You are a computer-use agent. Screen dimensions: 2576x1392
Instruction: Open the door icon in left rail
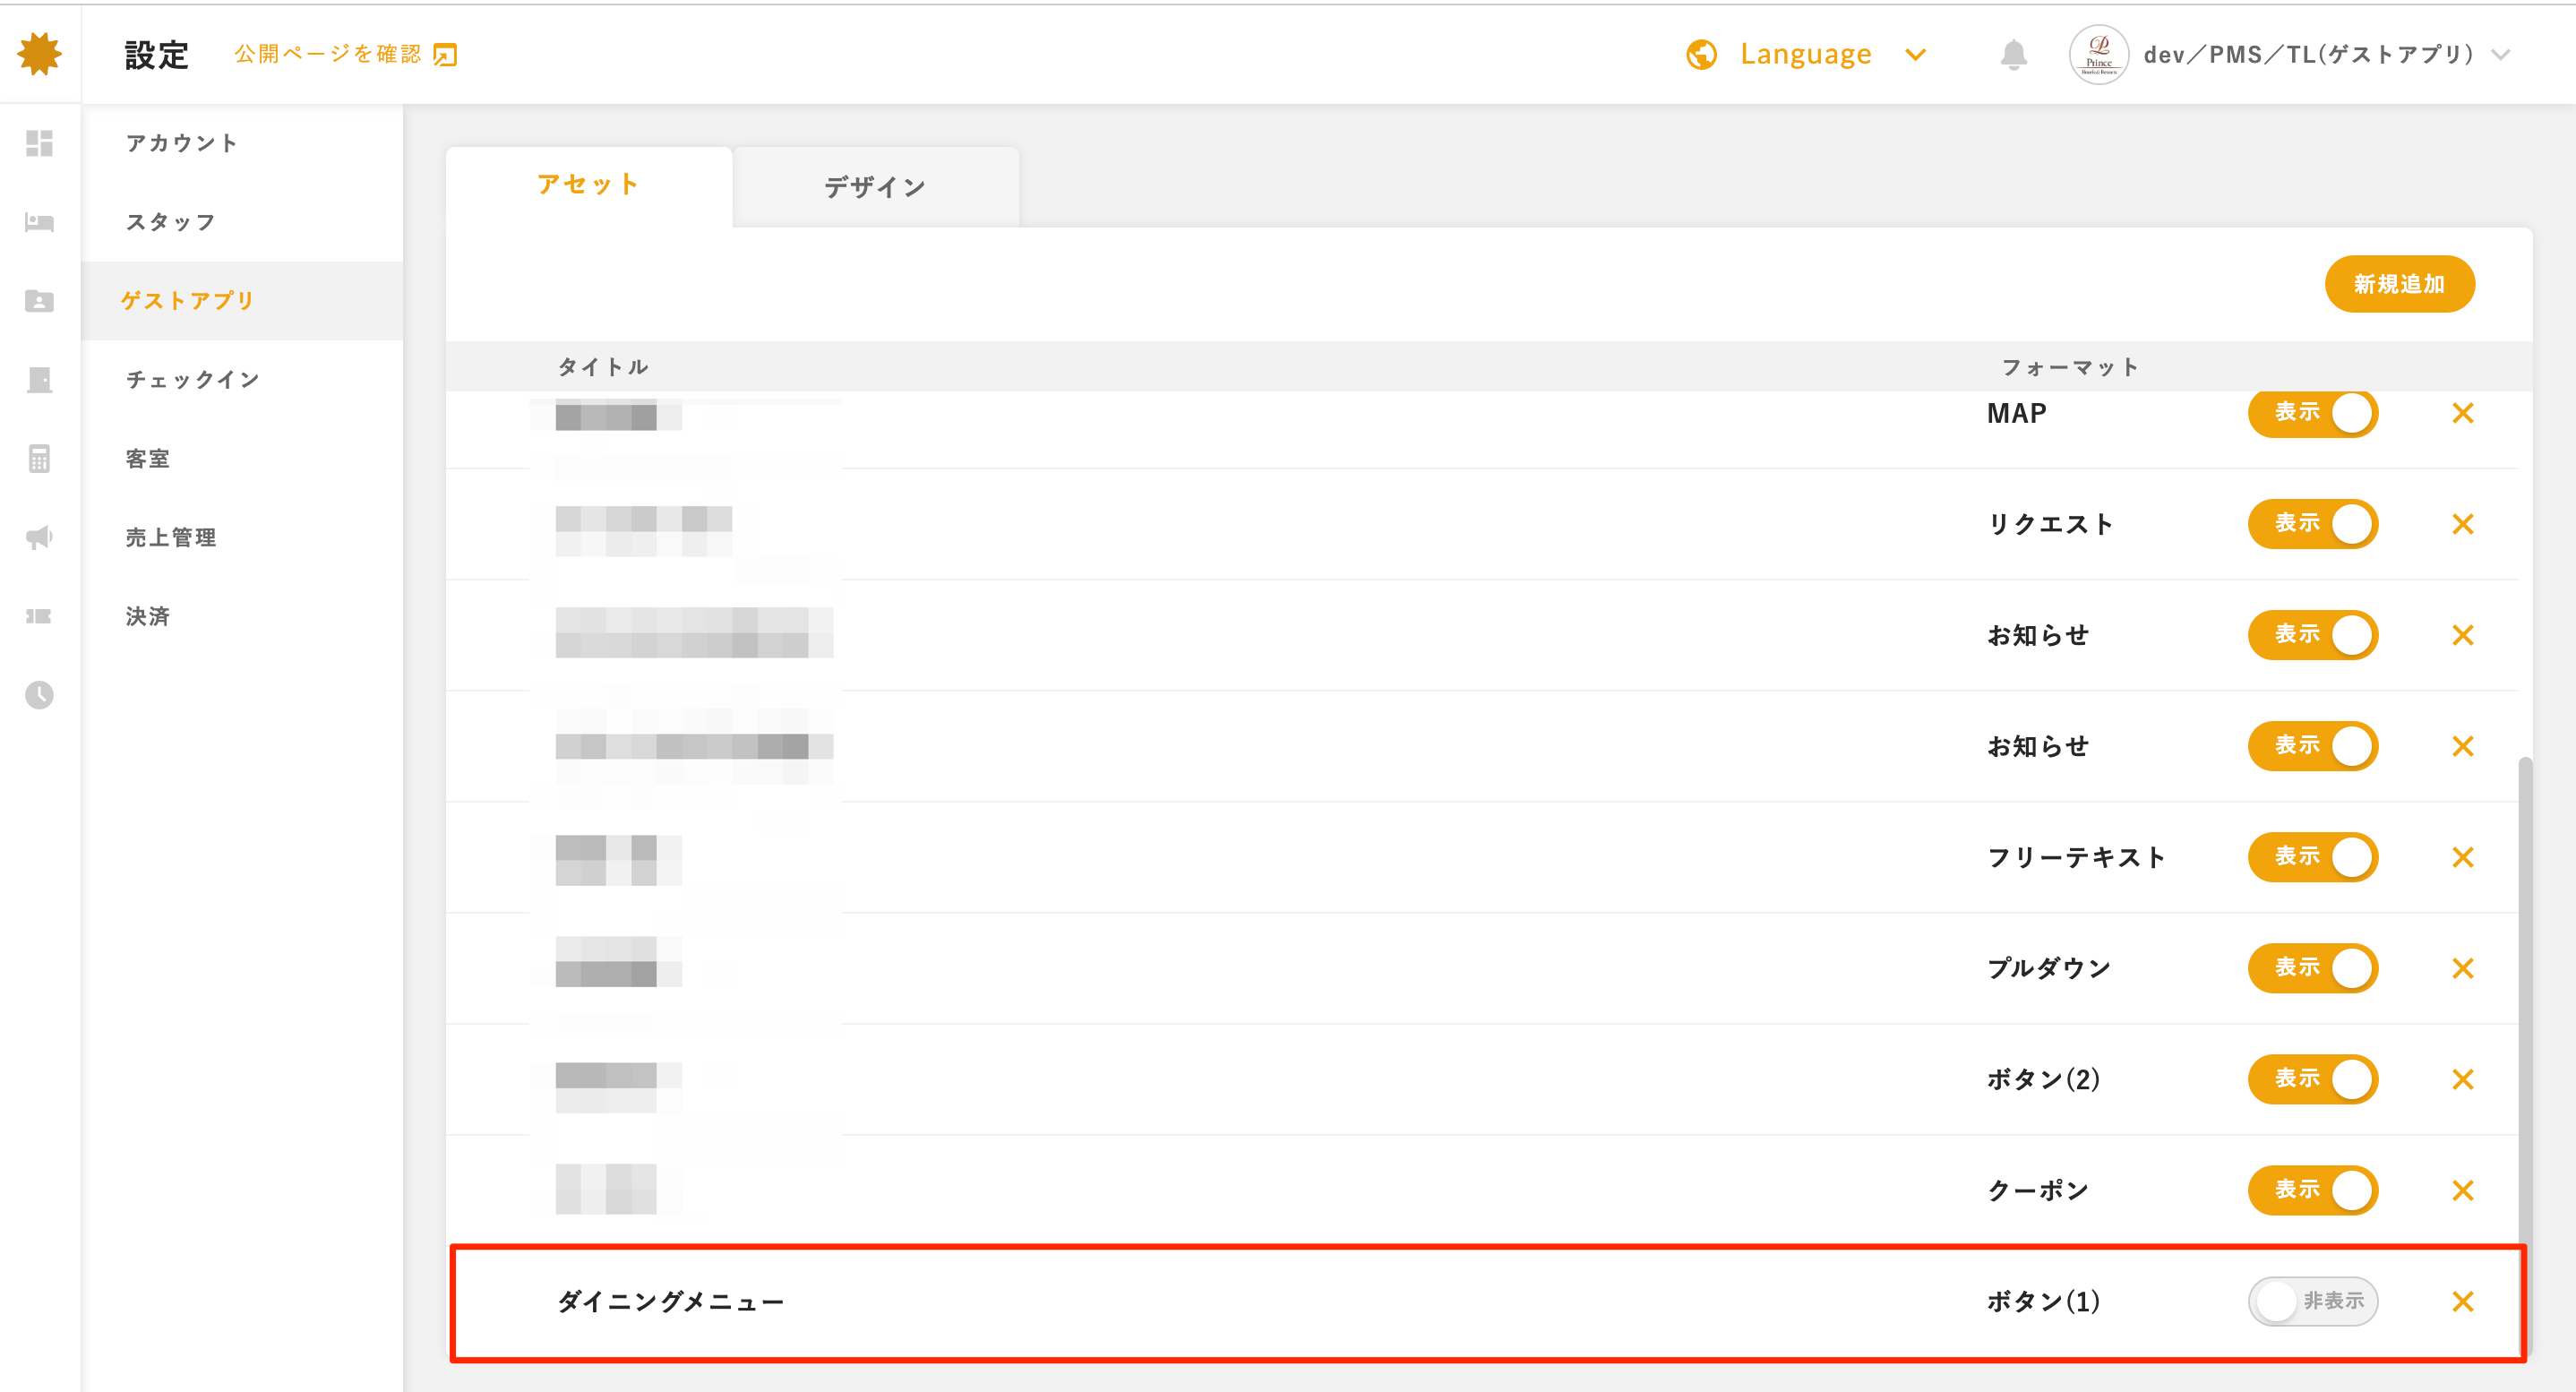click(x=40, y=380)
